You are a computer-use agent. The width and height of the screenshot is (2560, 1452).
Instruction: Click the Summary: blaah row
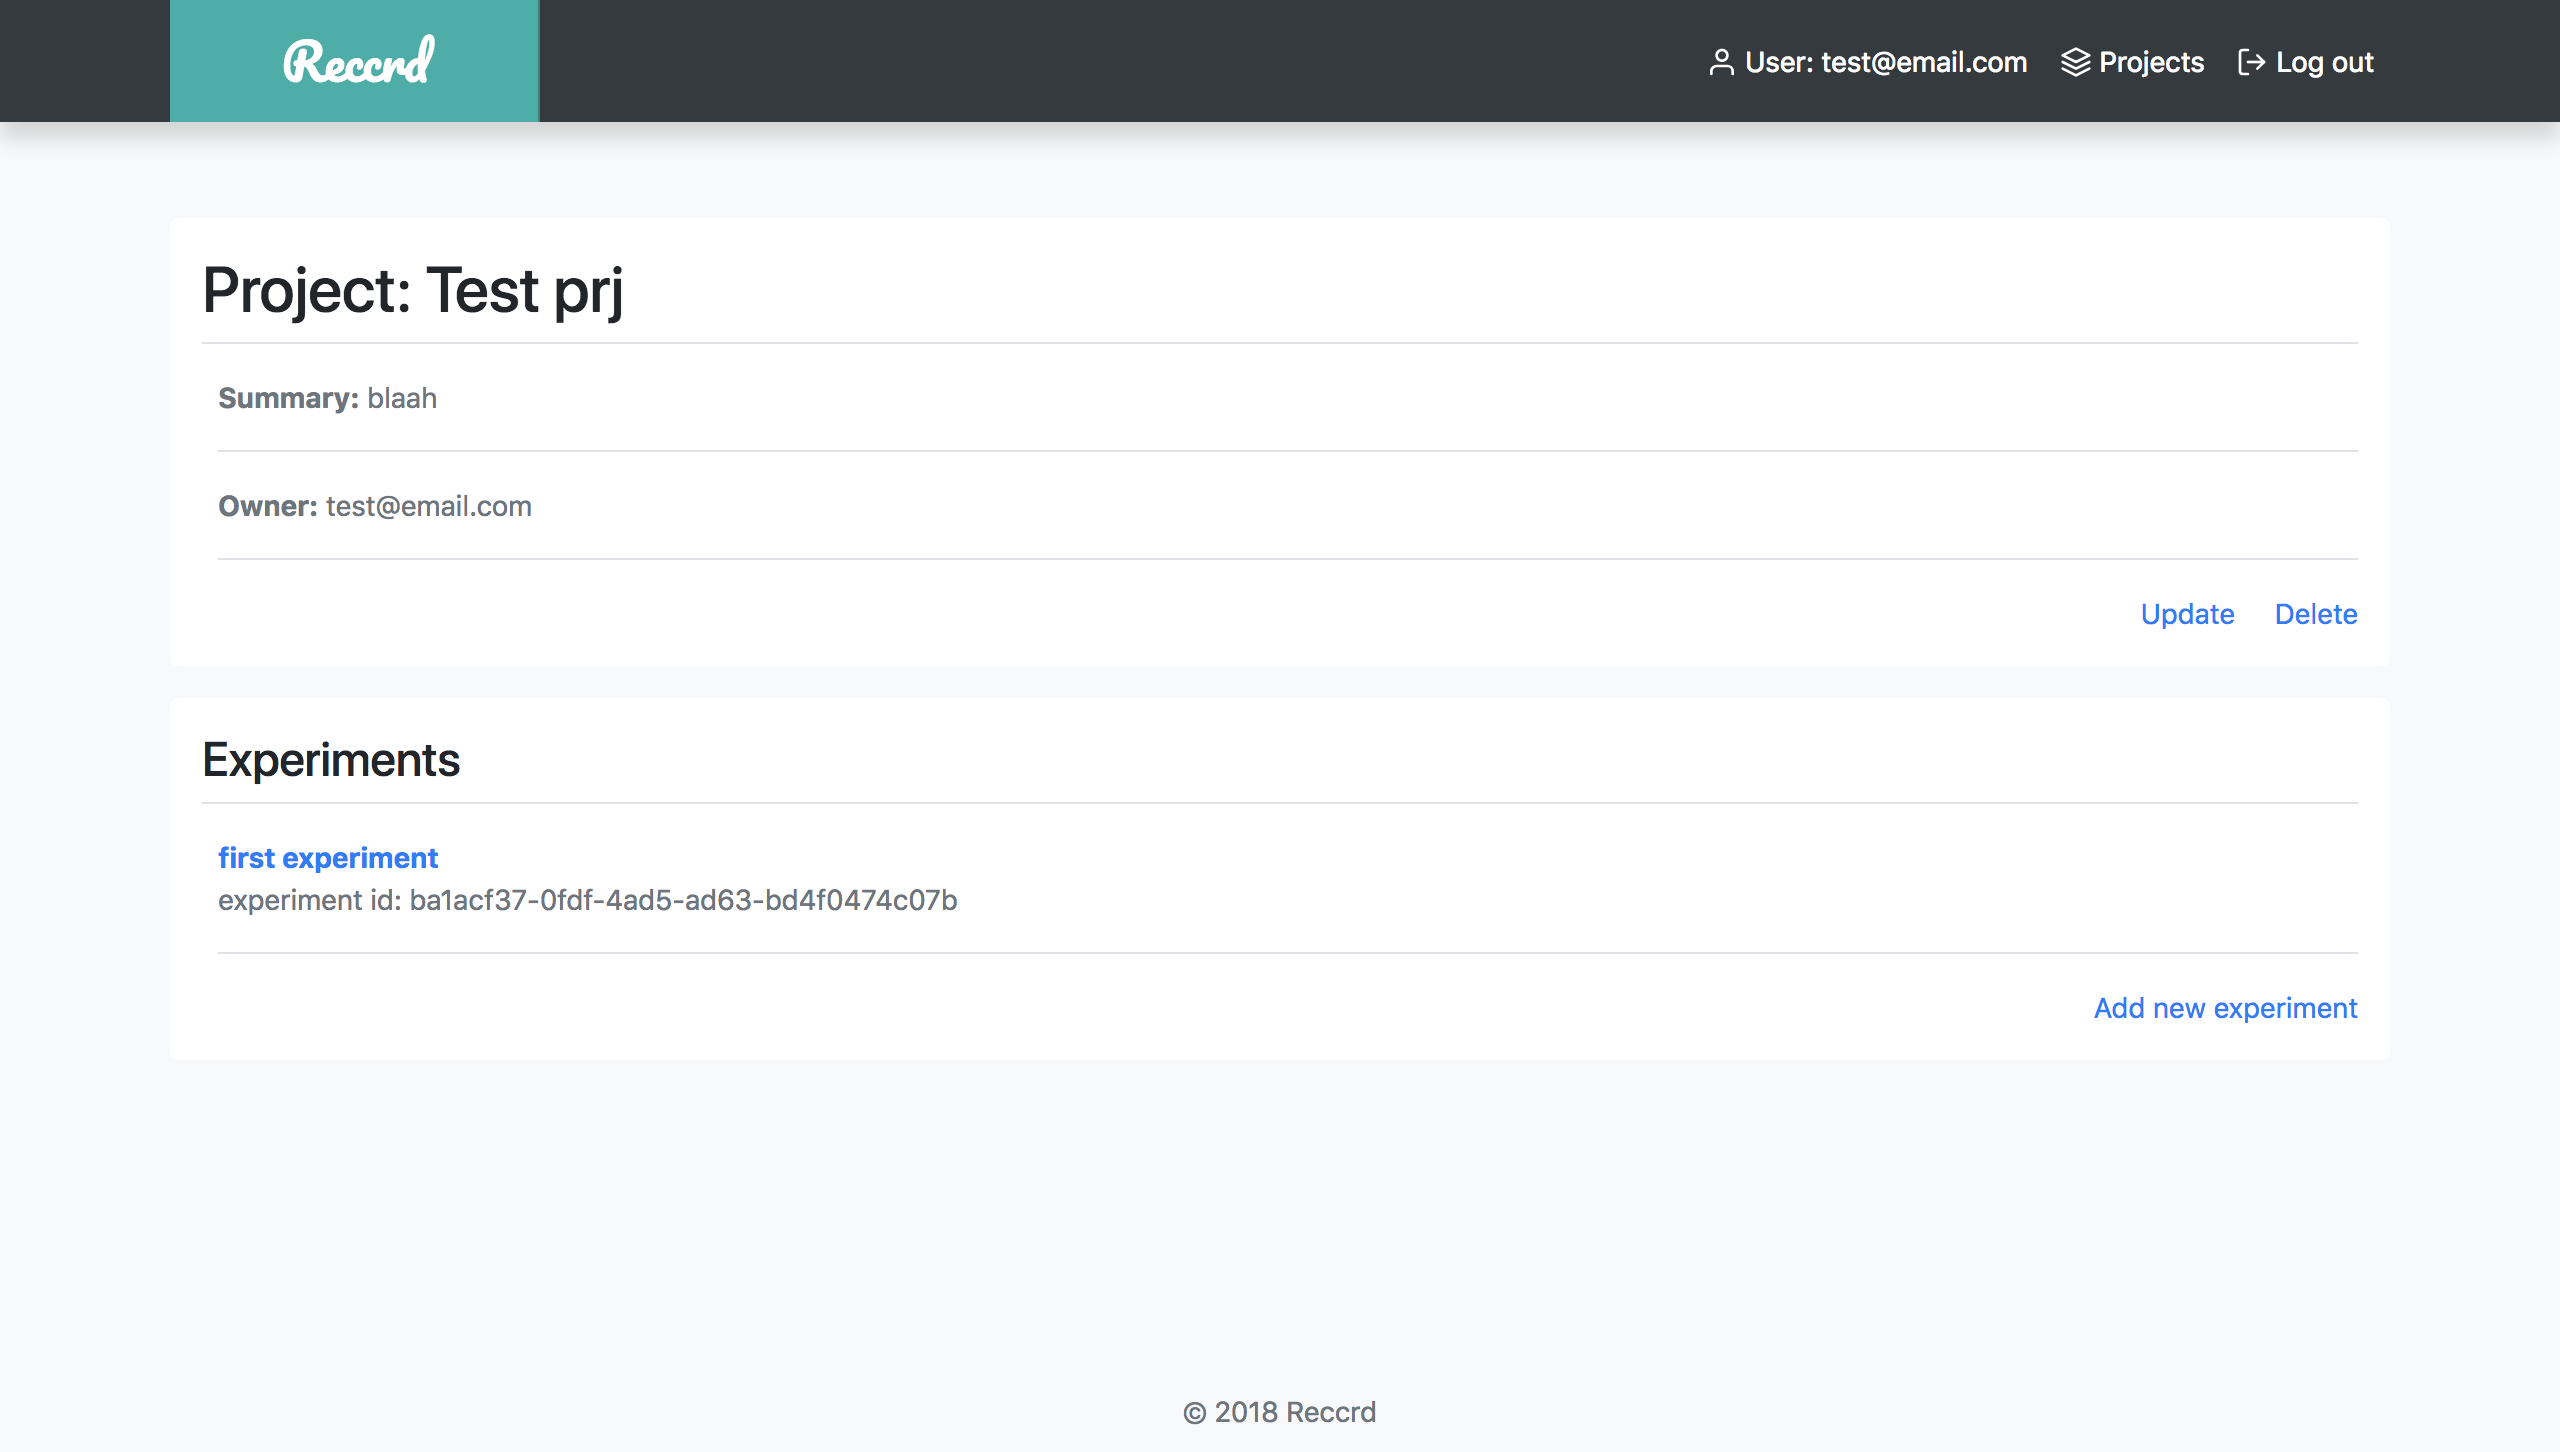pos(327,398)
